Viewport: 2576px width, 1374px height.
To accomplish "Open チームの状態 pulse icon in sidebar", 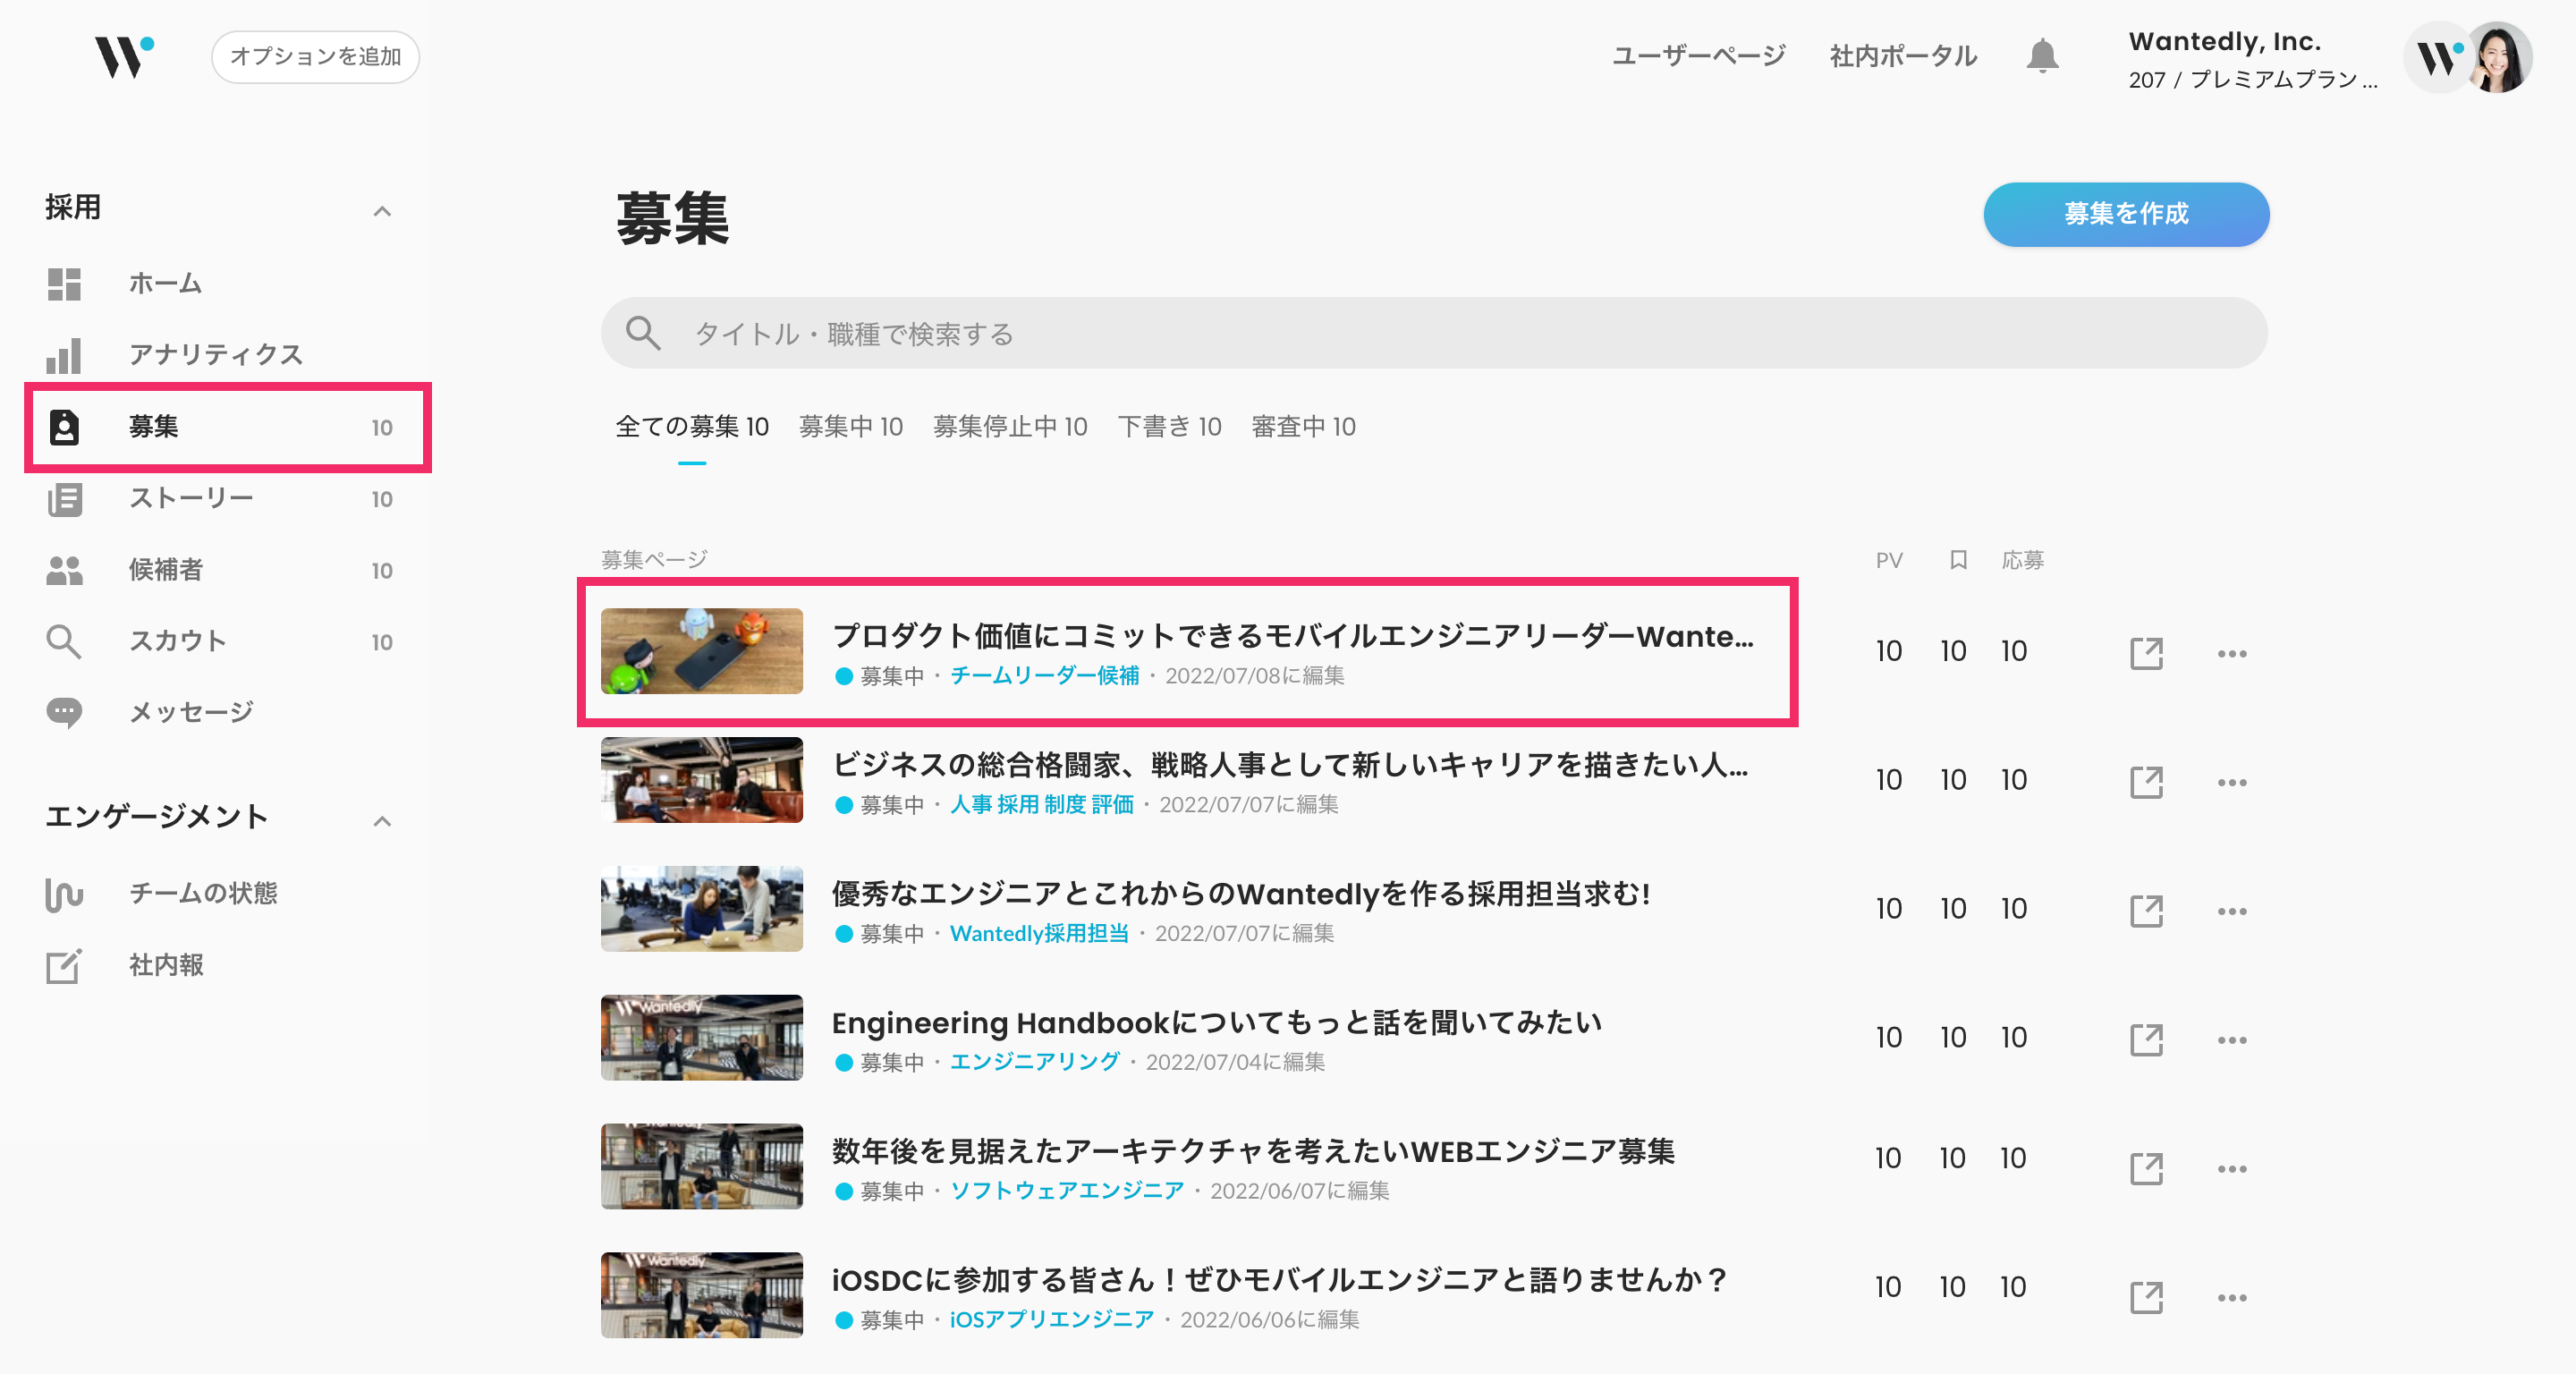I will point(64,893).
